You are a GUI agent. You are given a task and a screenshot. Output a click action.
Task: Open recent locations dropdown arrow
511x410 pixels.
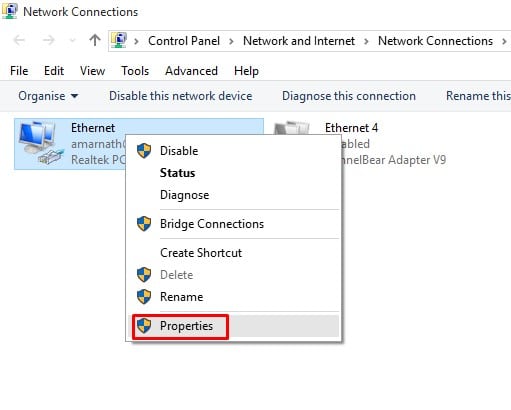72,41
